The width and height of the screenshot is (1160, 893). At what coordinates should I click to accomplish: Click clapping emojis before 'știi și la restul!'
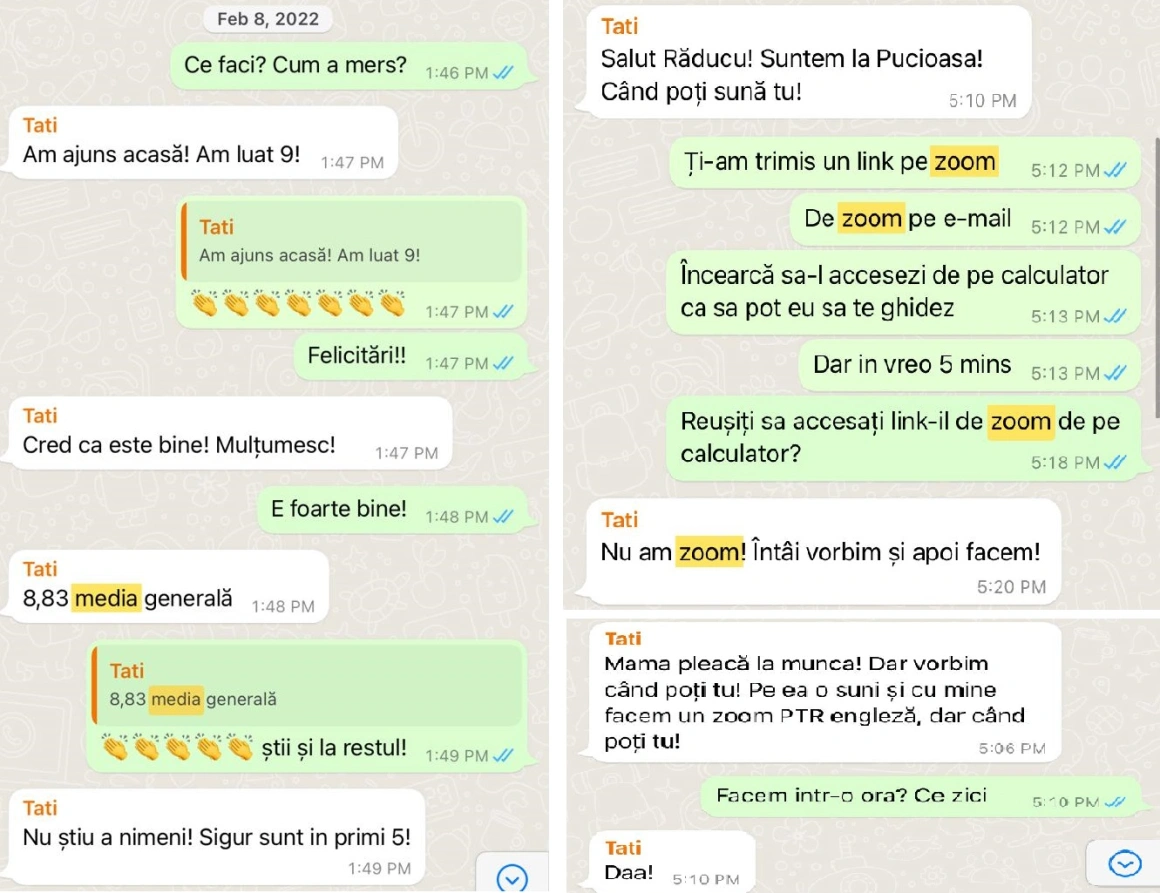178,747
